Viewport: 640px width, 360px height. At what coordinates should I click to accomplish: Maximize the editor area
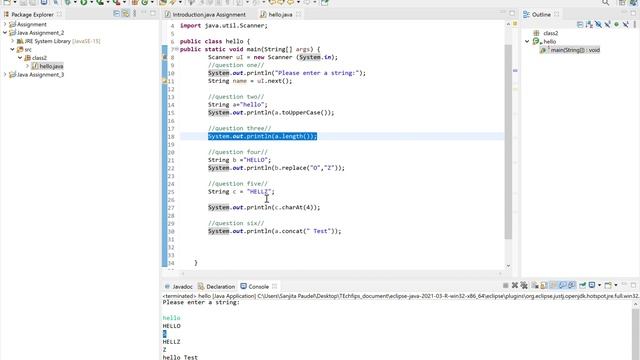tap(512, 13)
